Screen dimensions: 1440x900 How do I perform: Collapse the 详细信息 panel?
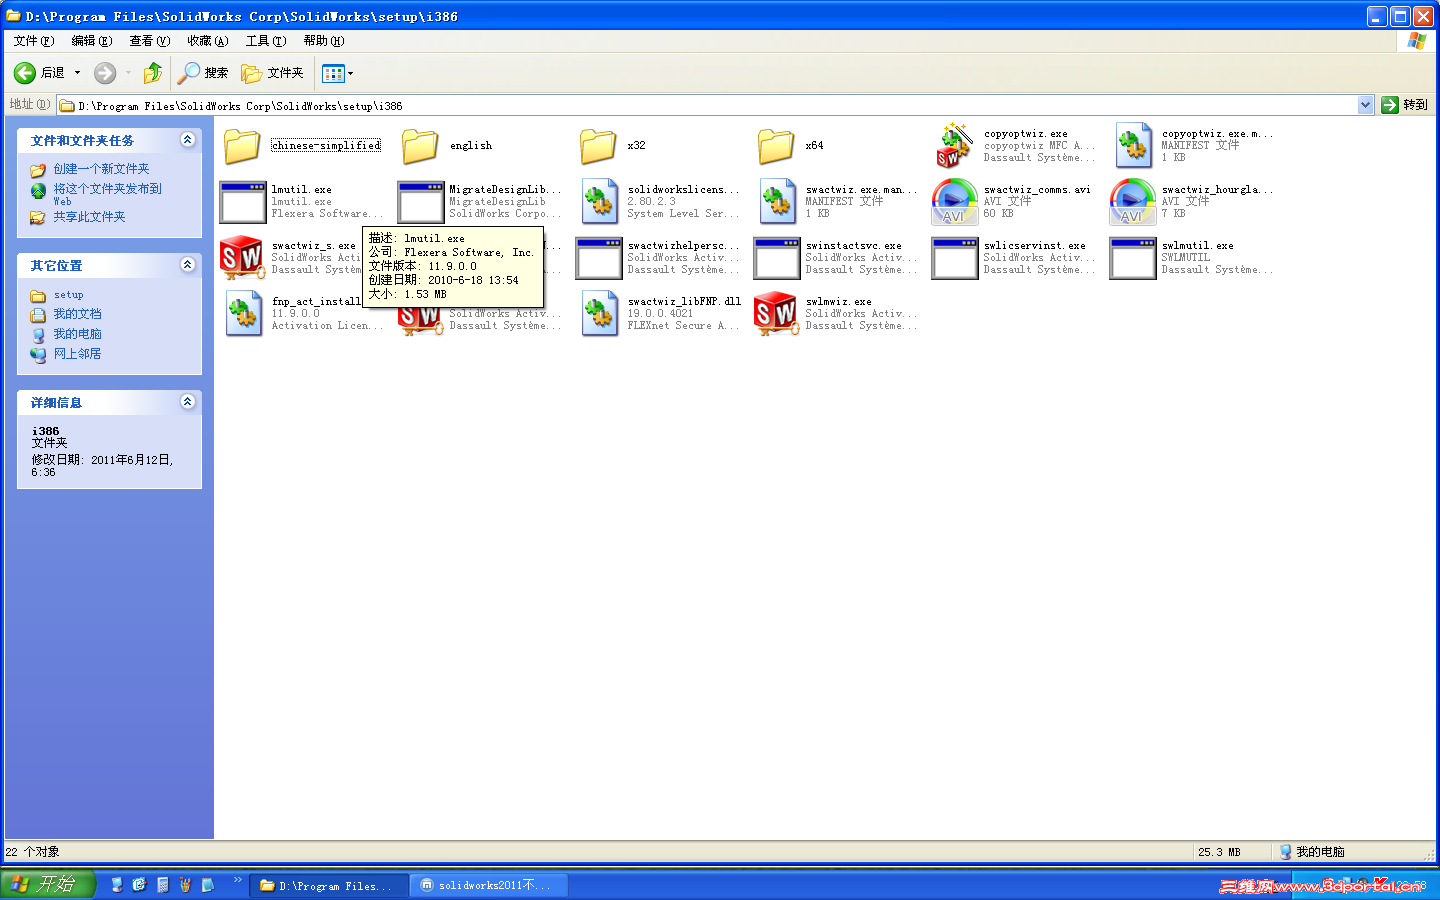pyautogui.click(x=187, y=402)
